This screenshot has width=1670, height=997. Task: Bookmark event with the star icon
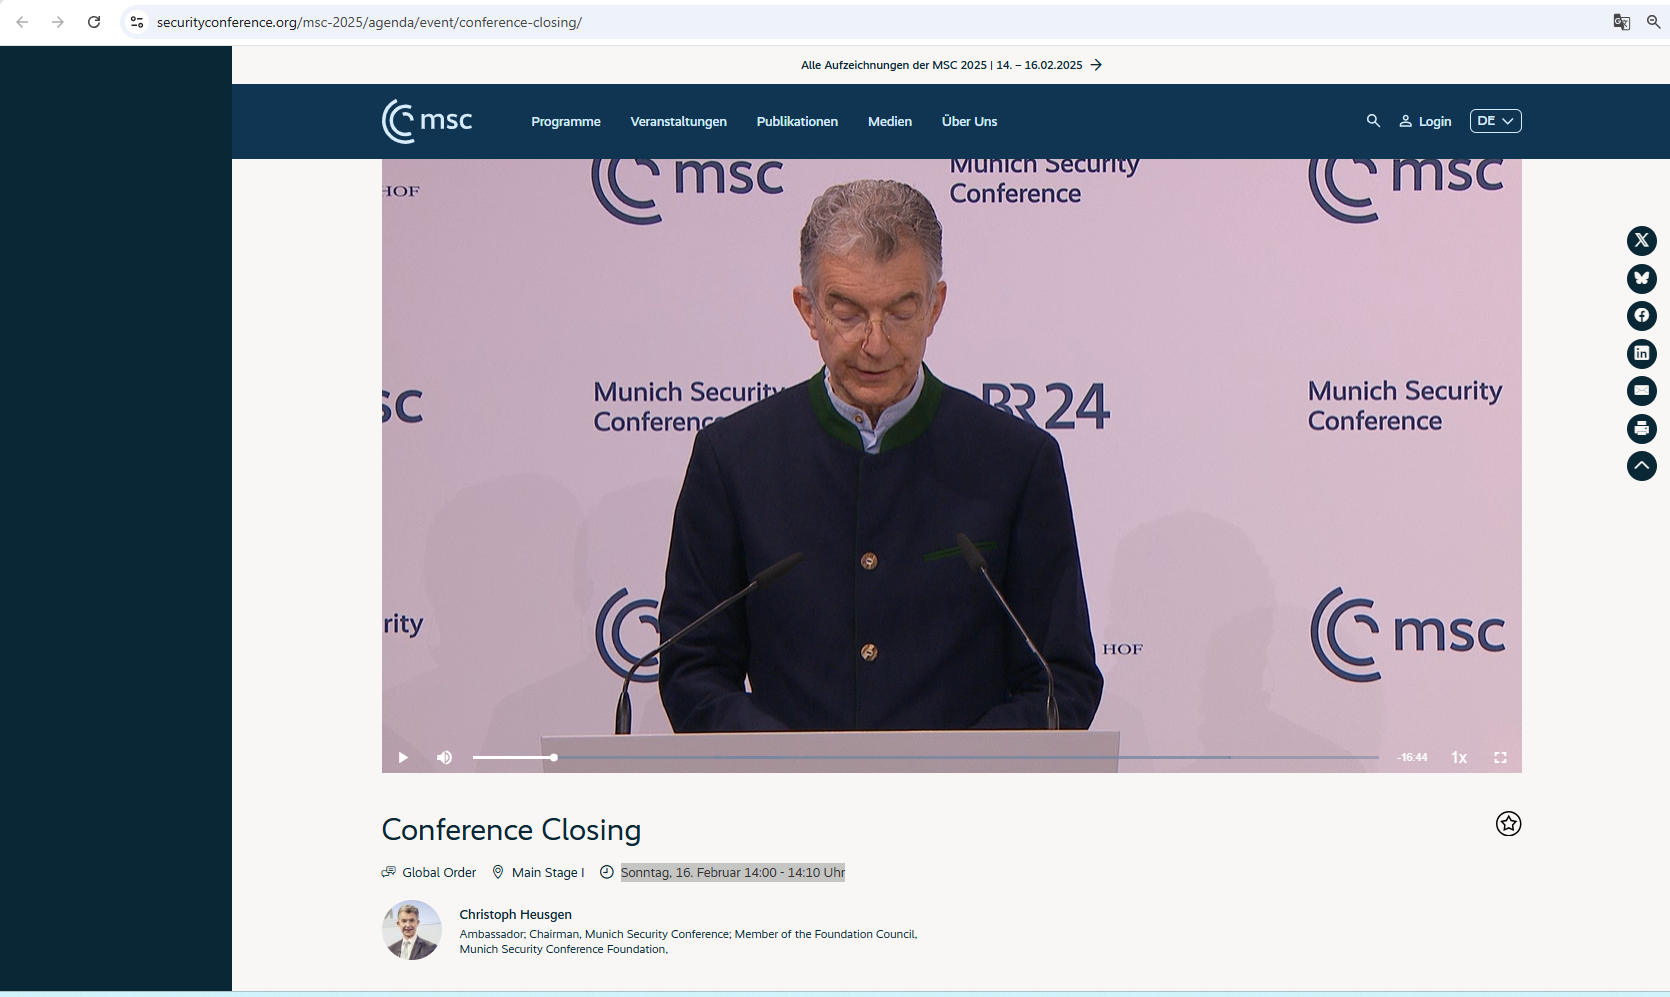coord(1508,824)
